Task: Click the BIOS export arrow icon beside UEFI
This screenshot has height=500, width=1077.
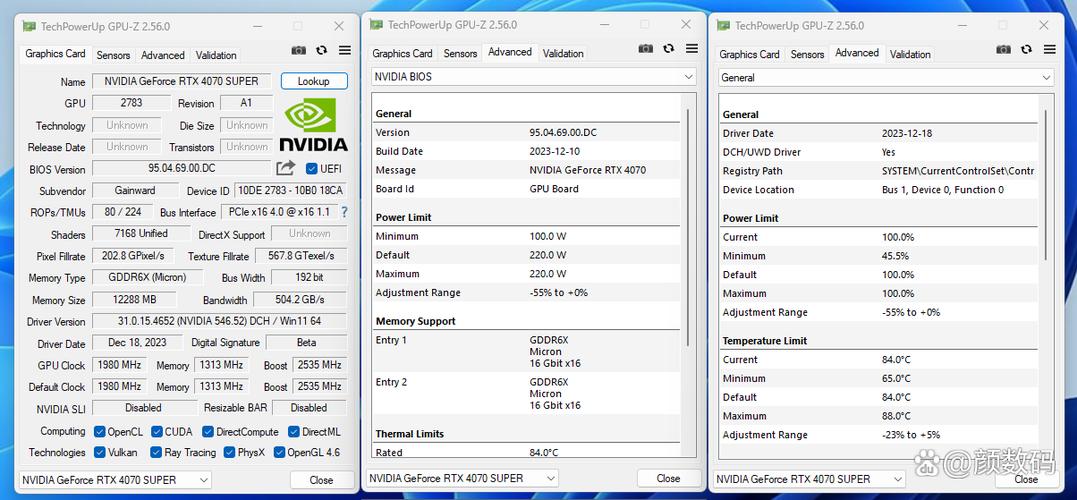Action: coord(286,169)
